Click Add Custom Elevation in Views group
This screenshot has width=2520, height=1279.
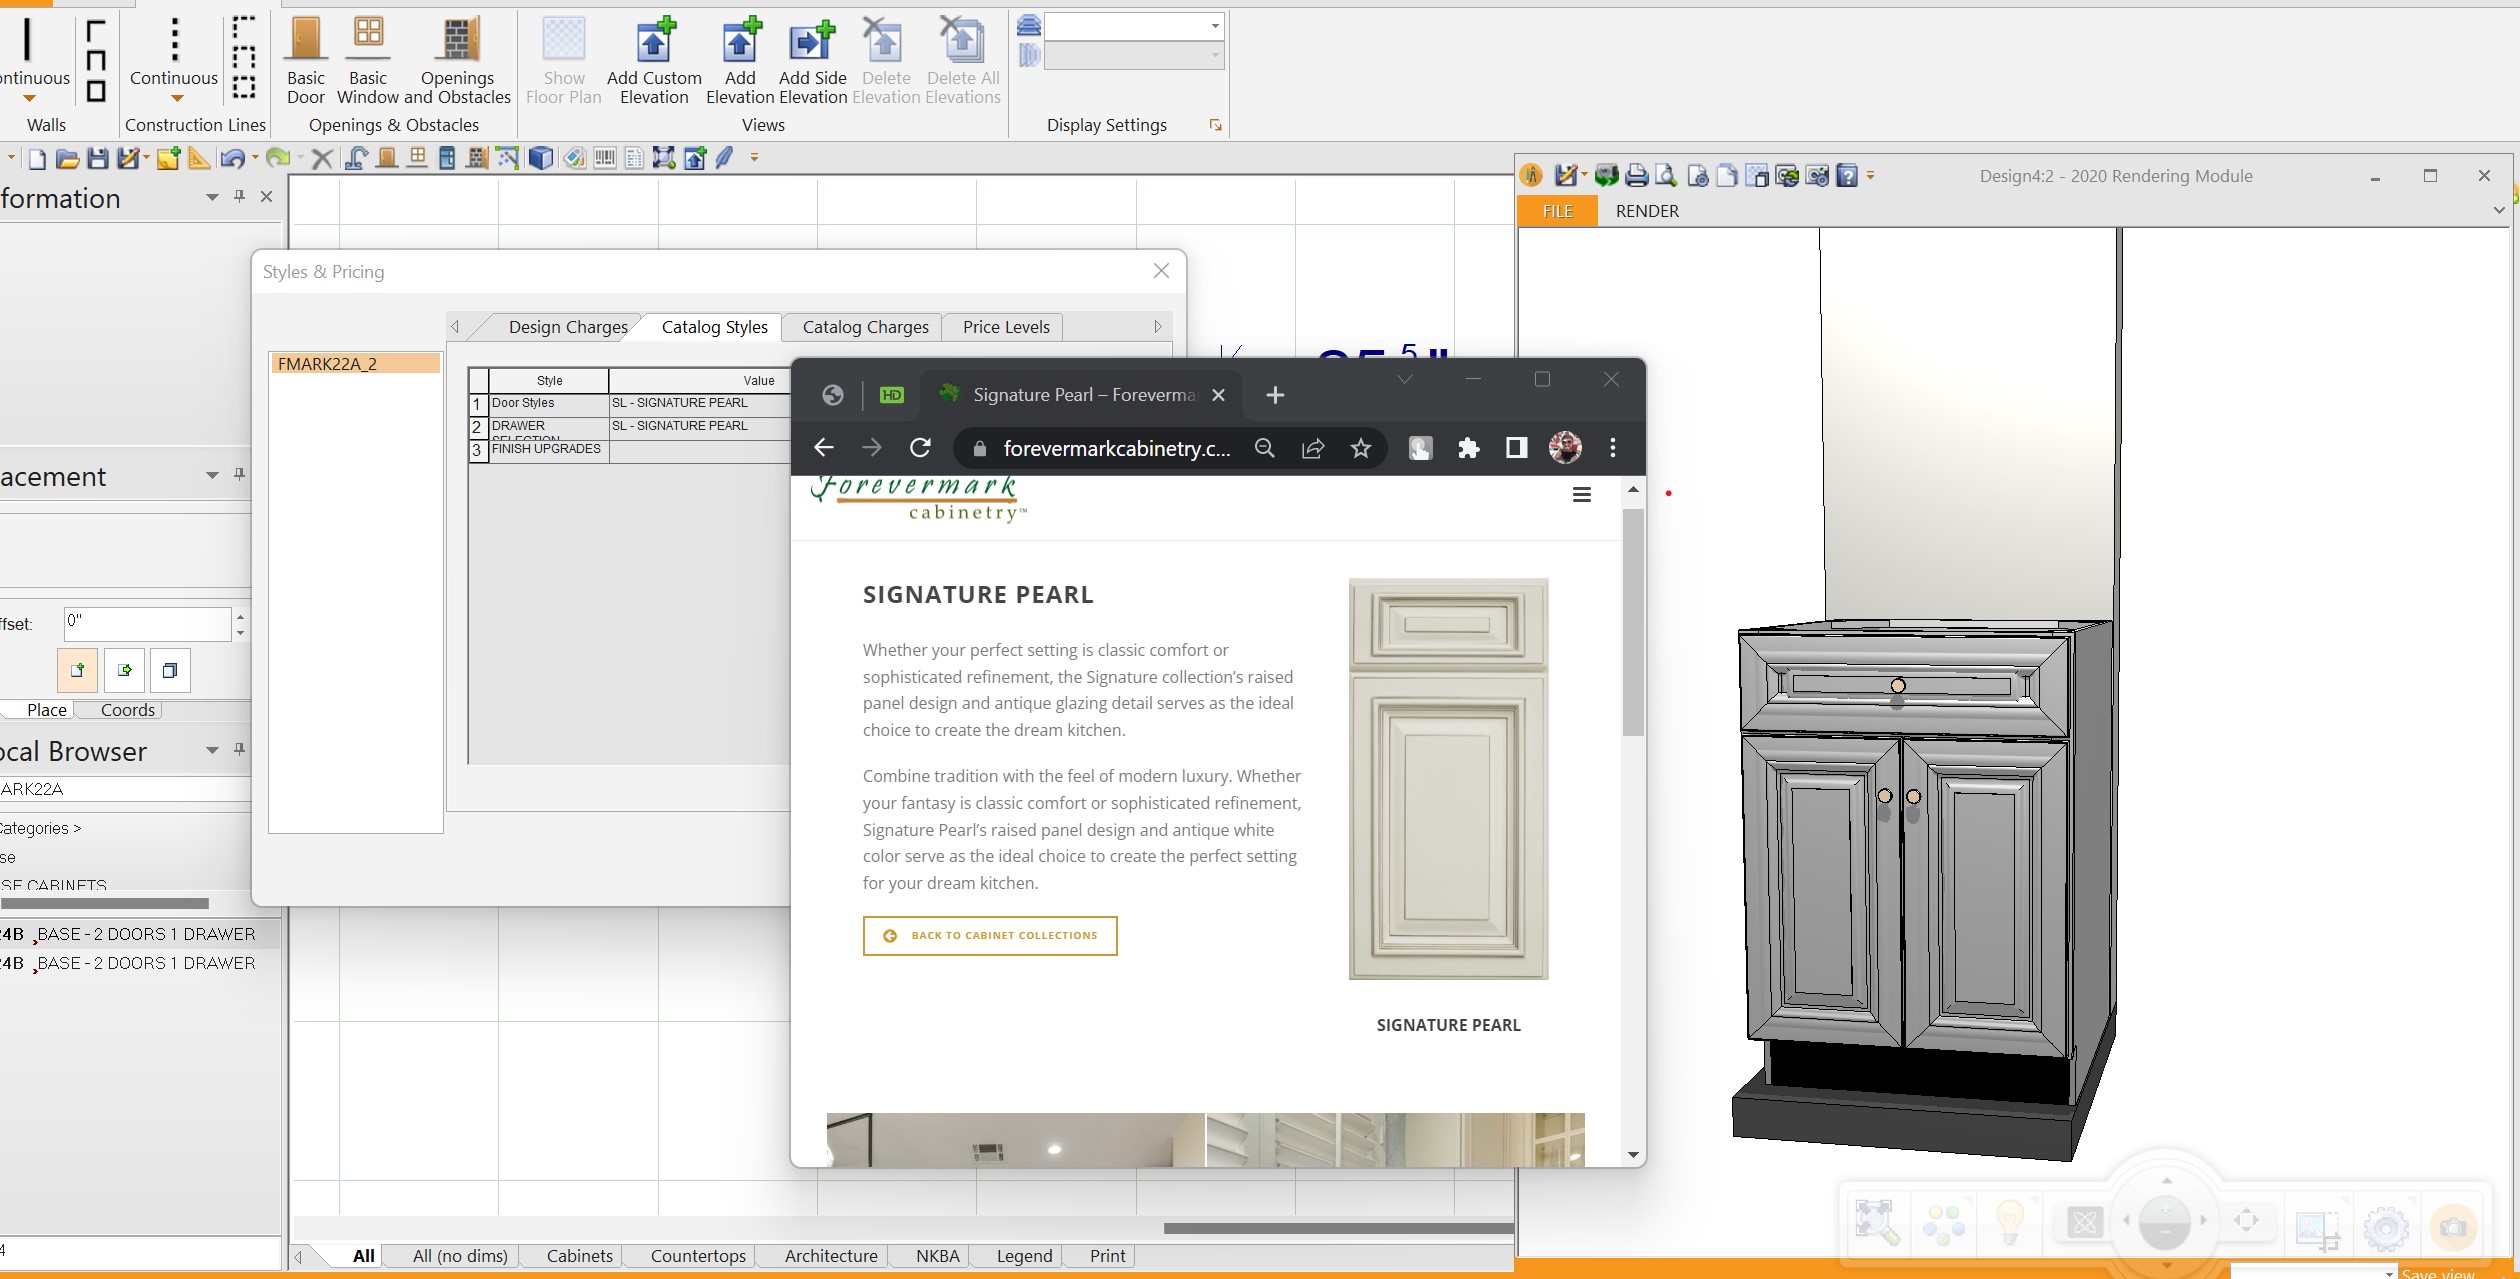pyautogui.click(x=654, y=60)
